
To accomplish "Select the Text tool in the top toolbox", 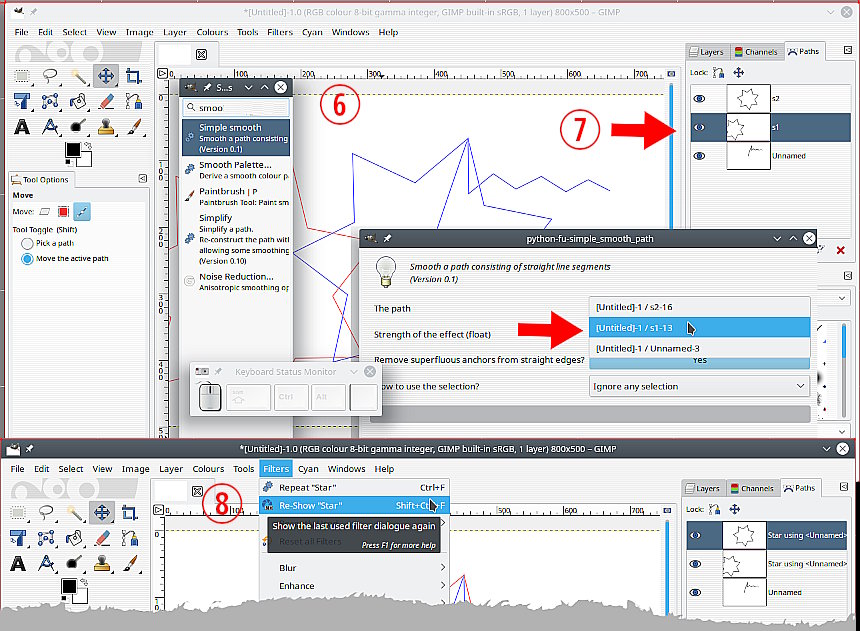I will [22, 126].
